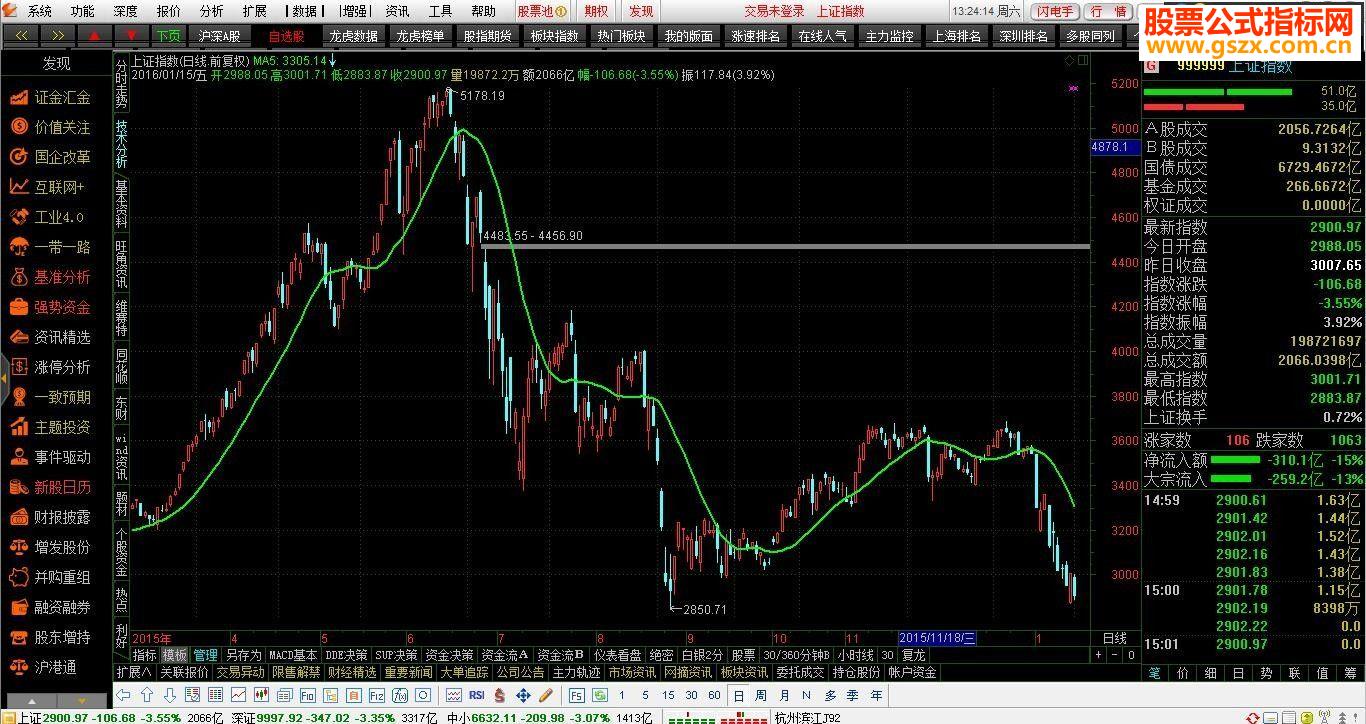Select the MACD基本 indicator template
Viewport: 1366px width, 724px height.
(x=293, y=655)
